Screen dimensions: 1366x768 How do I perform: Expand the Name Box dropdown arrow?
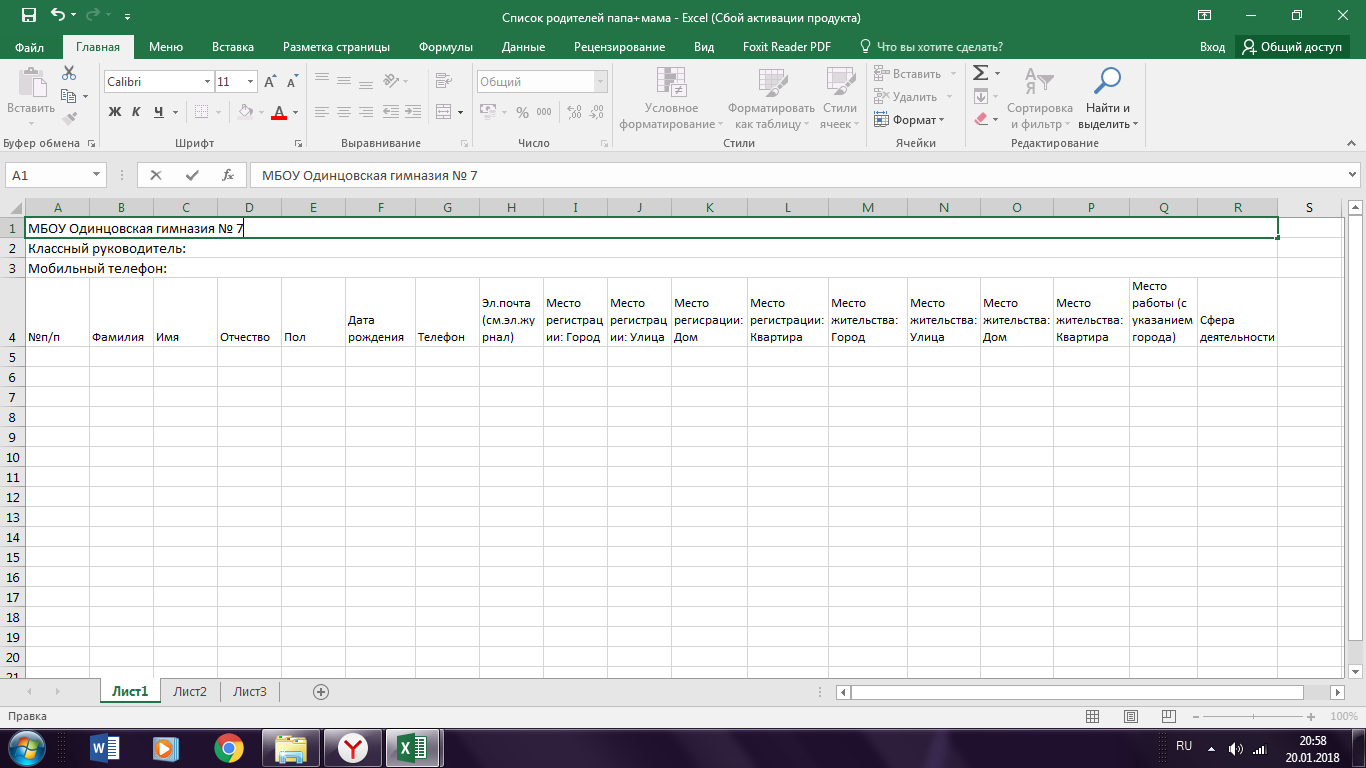[x=97, y=175]
